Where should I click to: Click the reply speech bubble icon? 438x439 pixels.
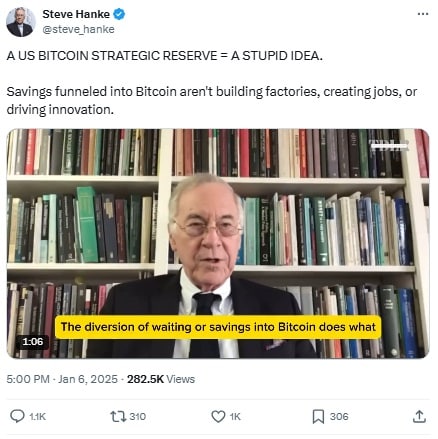pyautogui.click(x=17, y=416)
